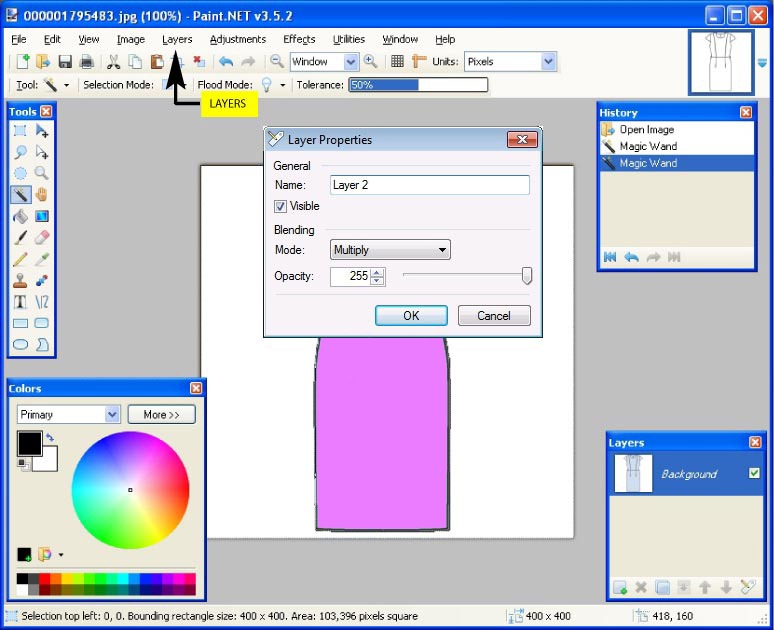The width and height of the screenshot is (774, 630).
Task: Click the swap colors arrow icon
Action: coord(50,437)
